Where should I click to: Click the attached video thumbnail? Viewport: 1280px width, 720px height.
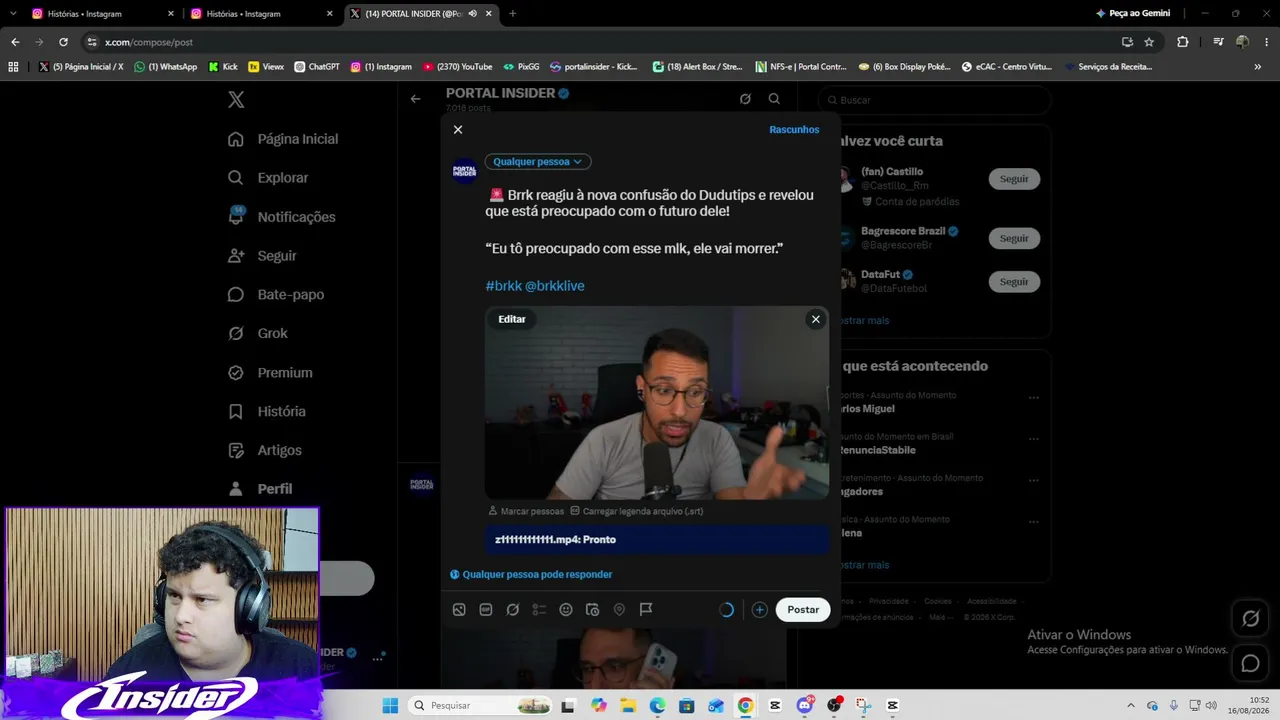click(657, 403)
